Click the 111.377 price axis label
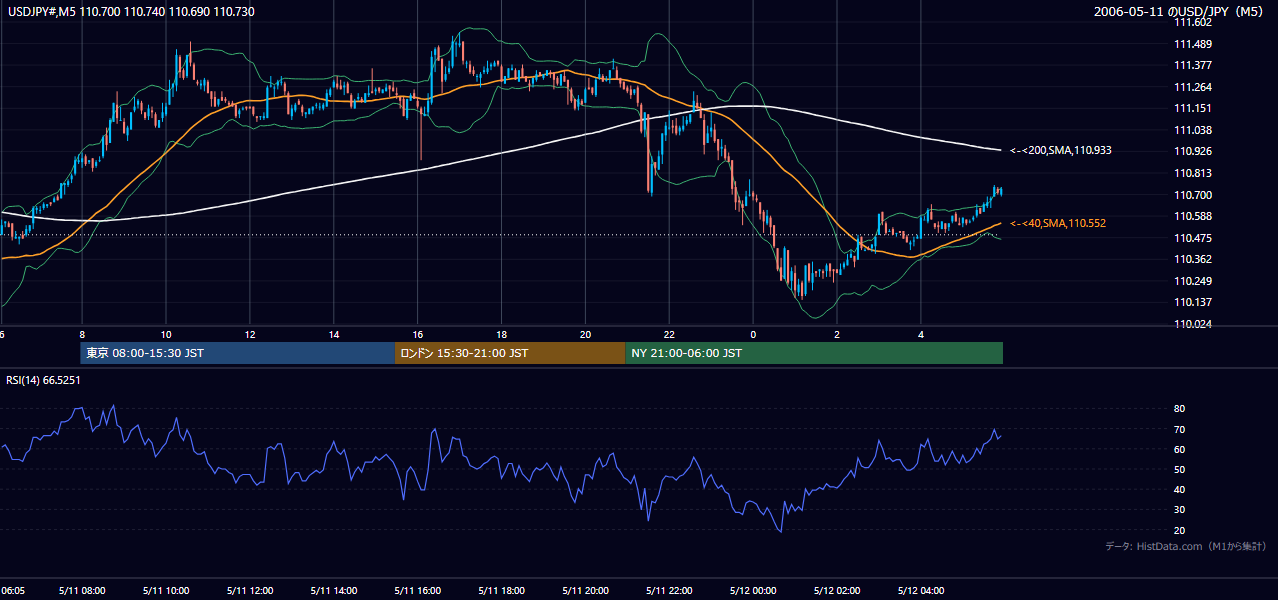This screenshot has width=1278, height=600. pyautogui.click(x=1192, y=65)
